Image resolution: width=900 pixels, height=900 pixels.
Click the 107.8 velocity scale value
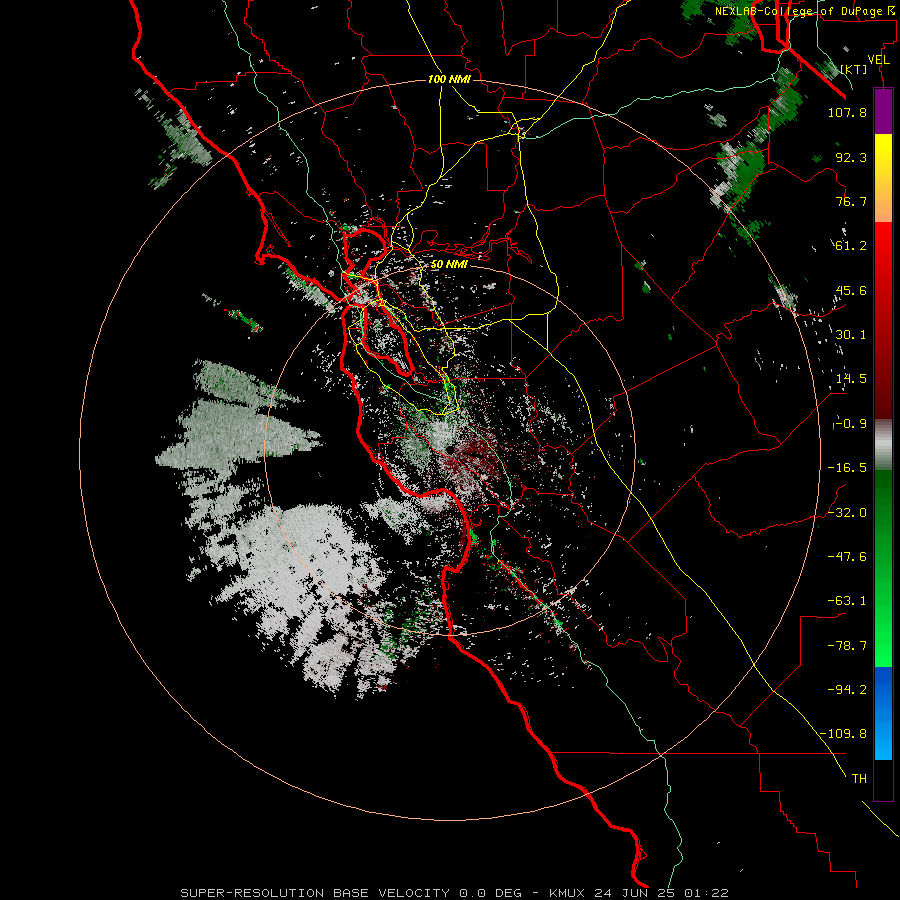coord(847,112)
